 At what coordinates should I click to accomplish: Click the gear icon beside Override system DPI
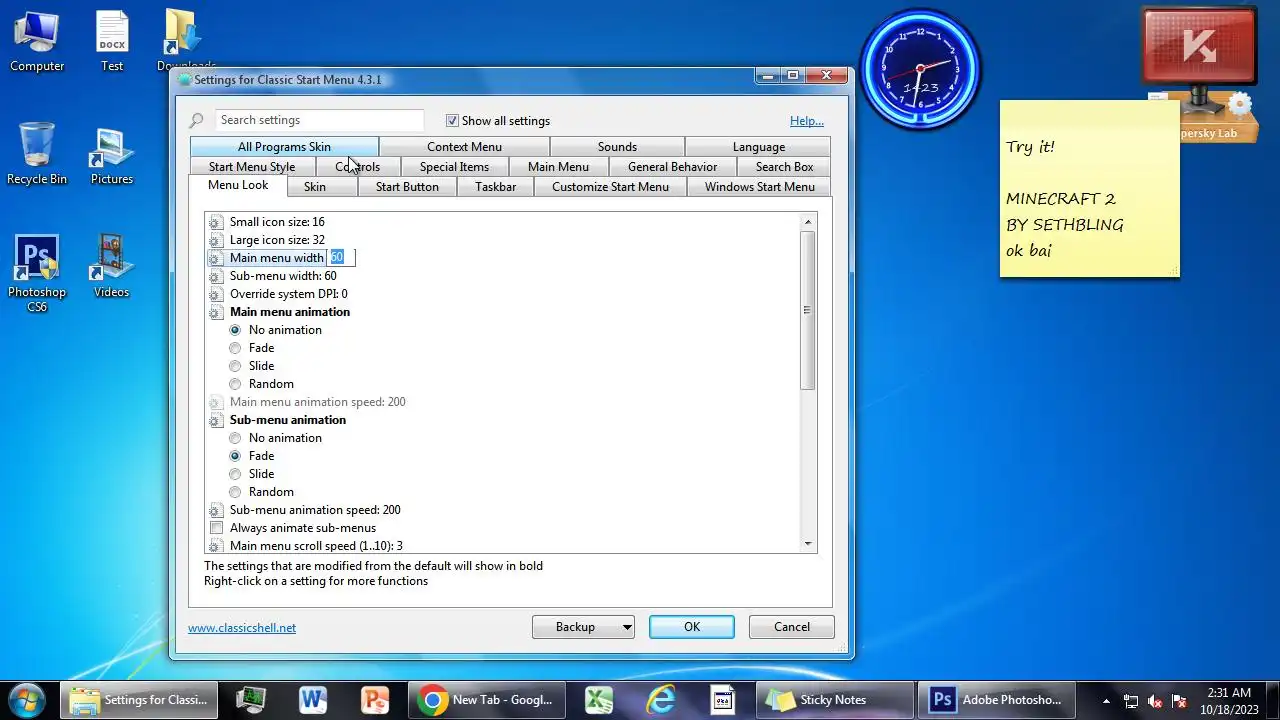coord(216,294)
